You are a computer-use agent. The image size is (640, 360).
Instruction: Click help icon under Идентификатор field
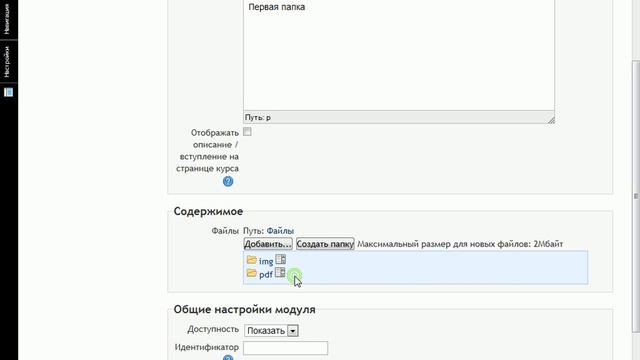228,358
